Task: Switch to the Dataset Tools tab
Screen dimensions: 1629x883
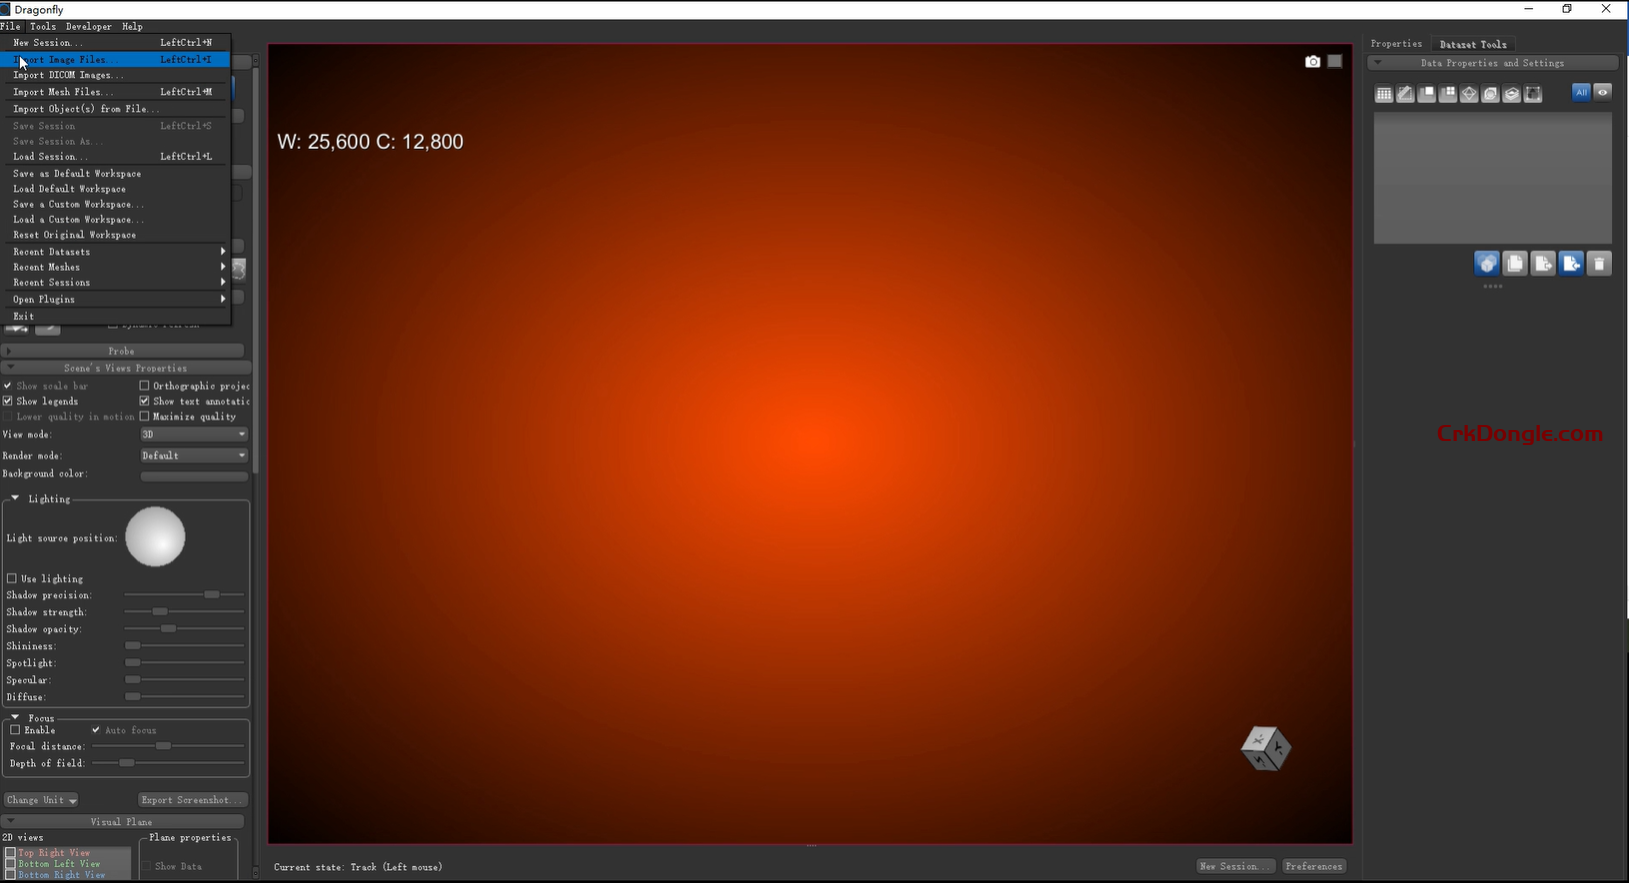Action: click(1473, 44)
